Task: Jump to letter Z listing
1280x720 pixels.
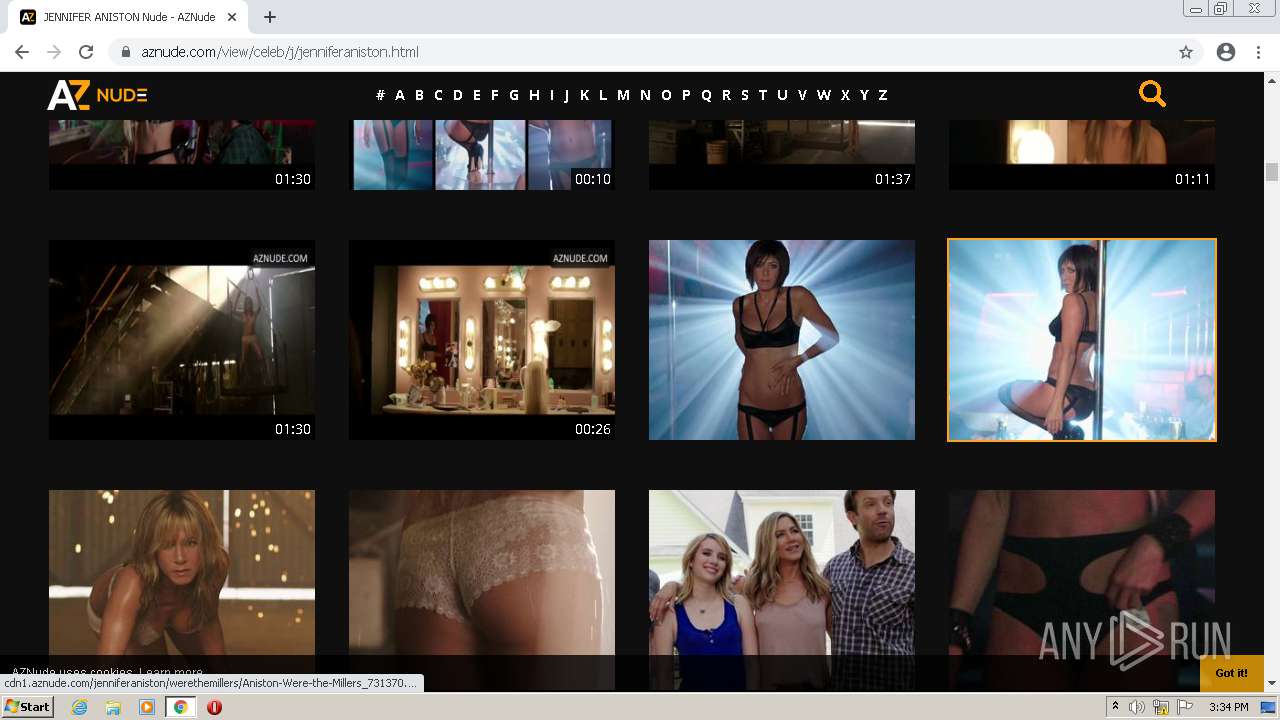Action: [883, 95]
